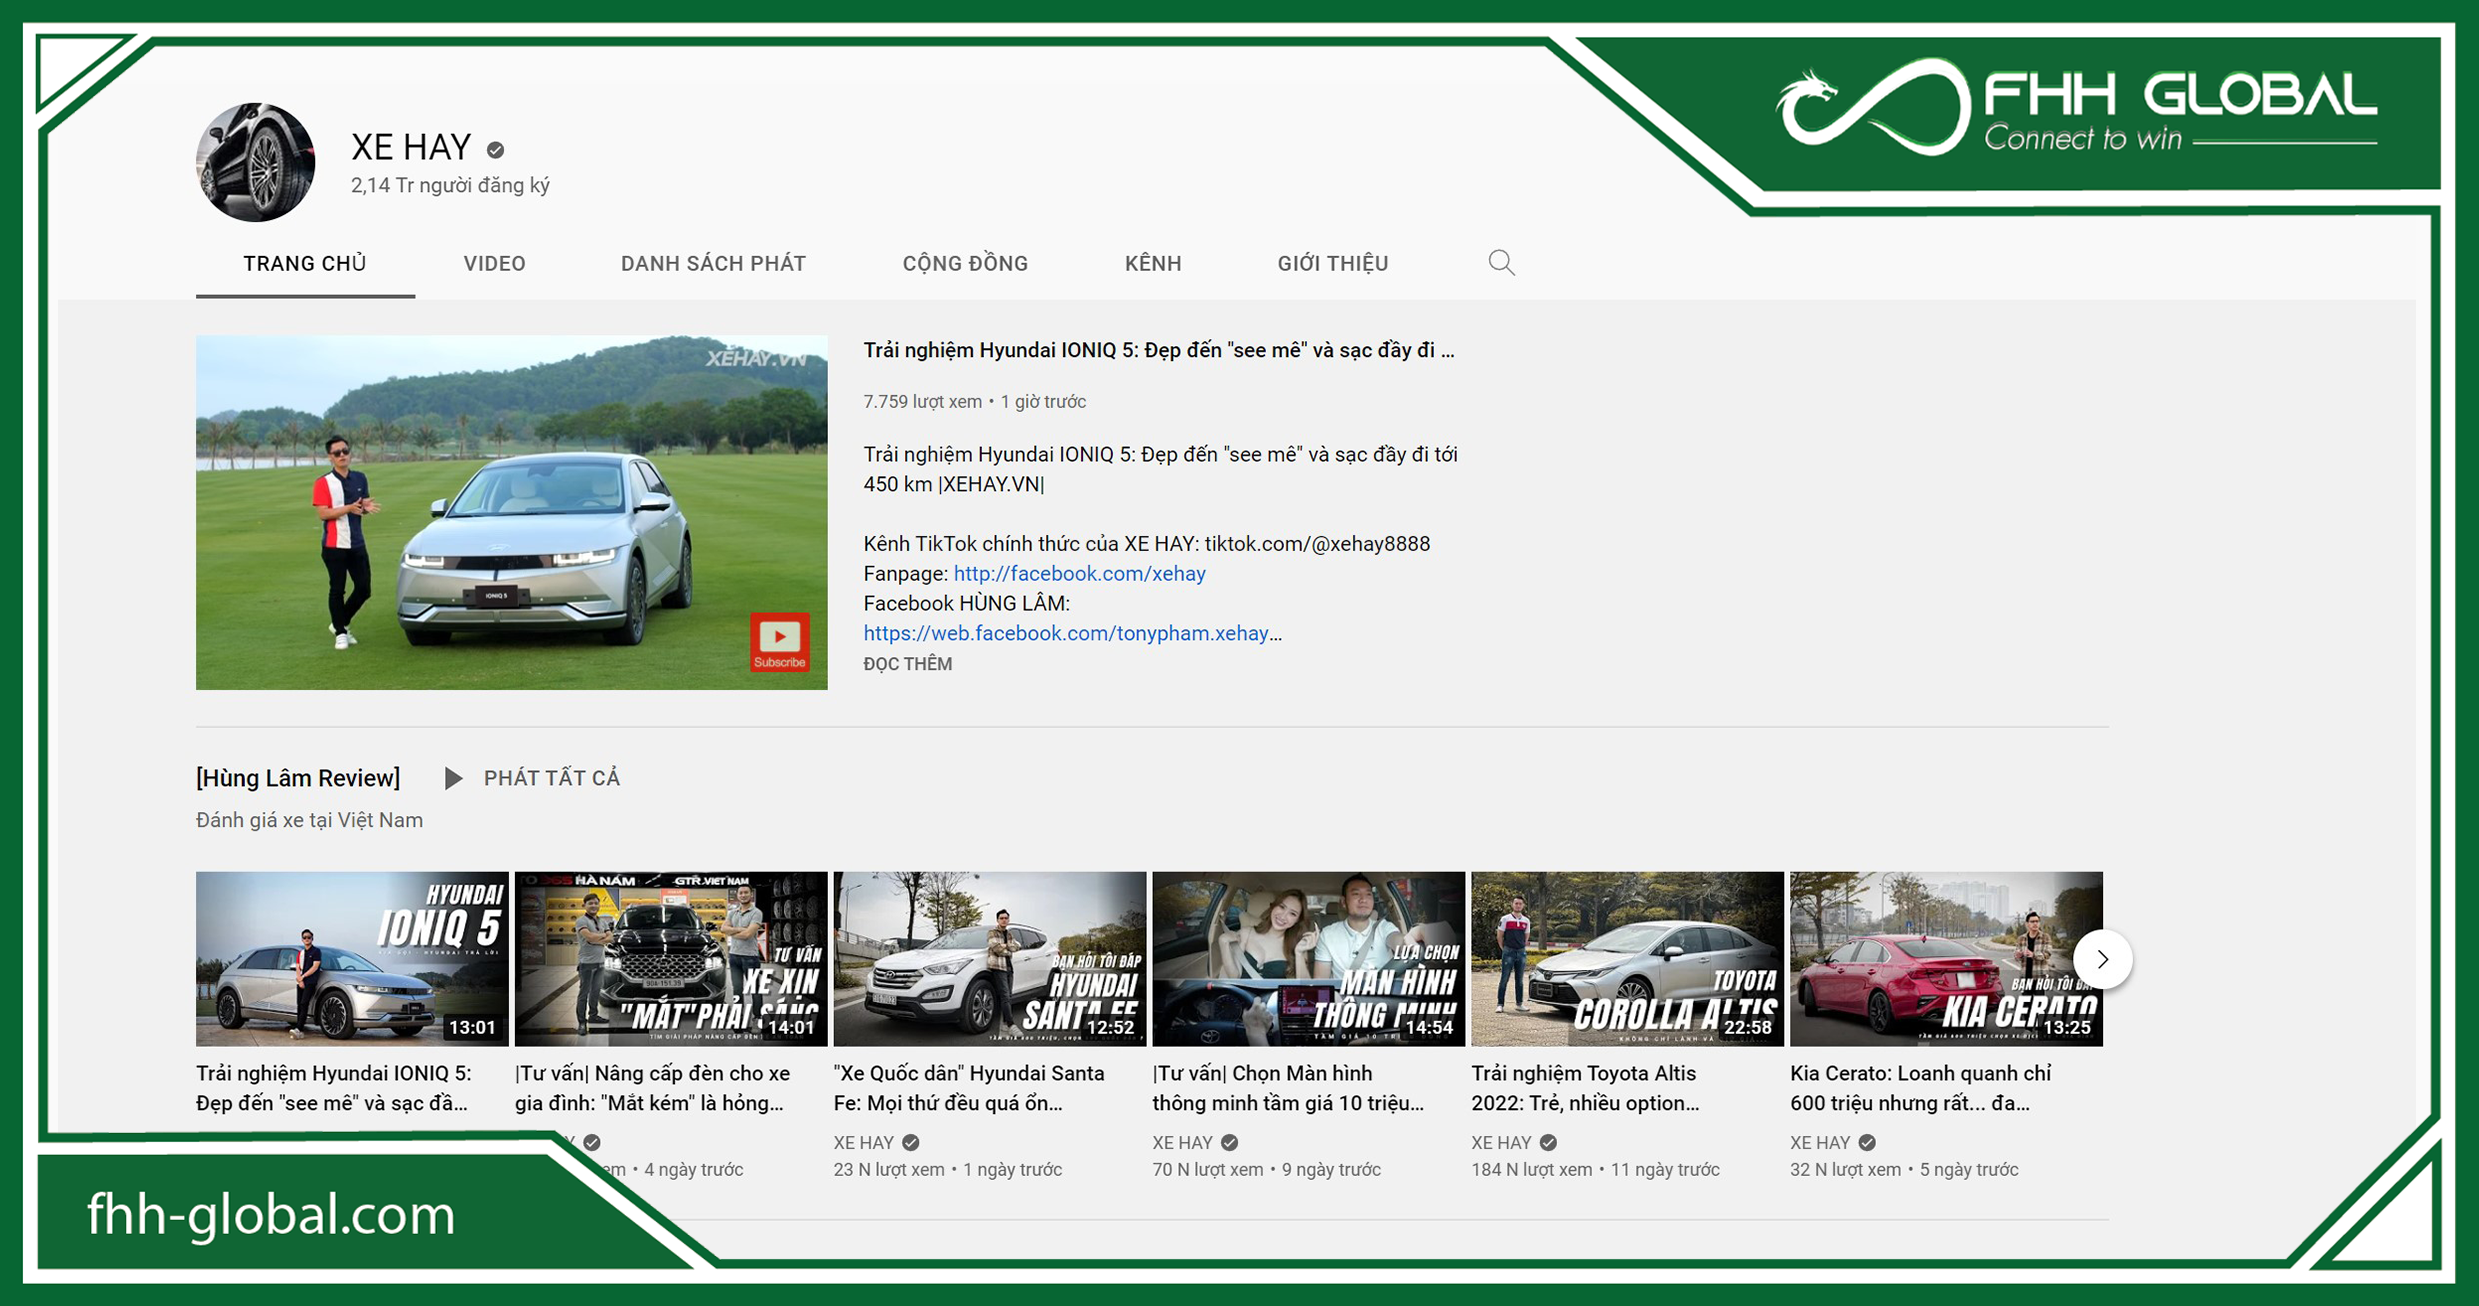This screenshot has width=2479, height=1306.
Task: Click the verified checkmark under the Toyota Altis video
Action: [1548, 1142]
